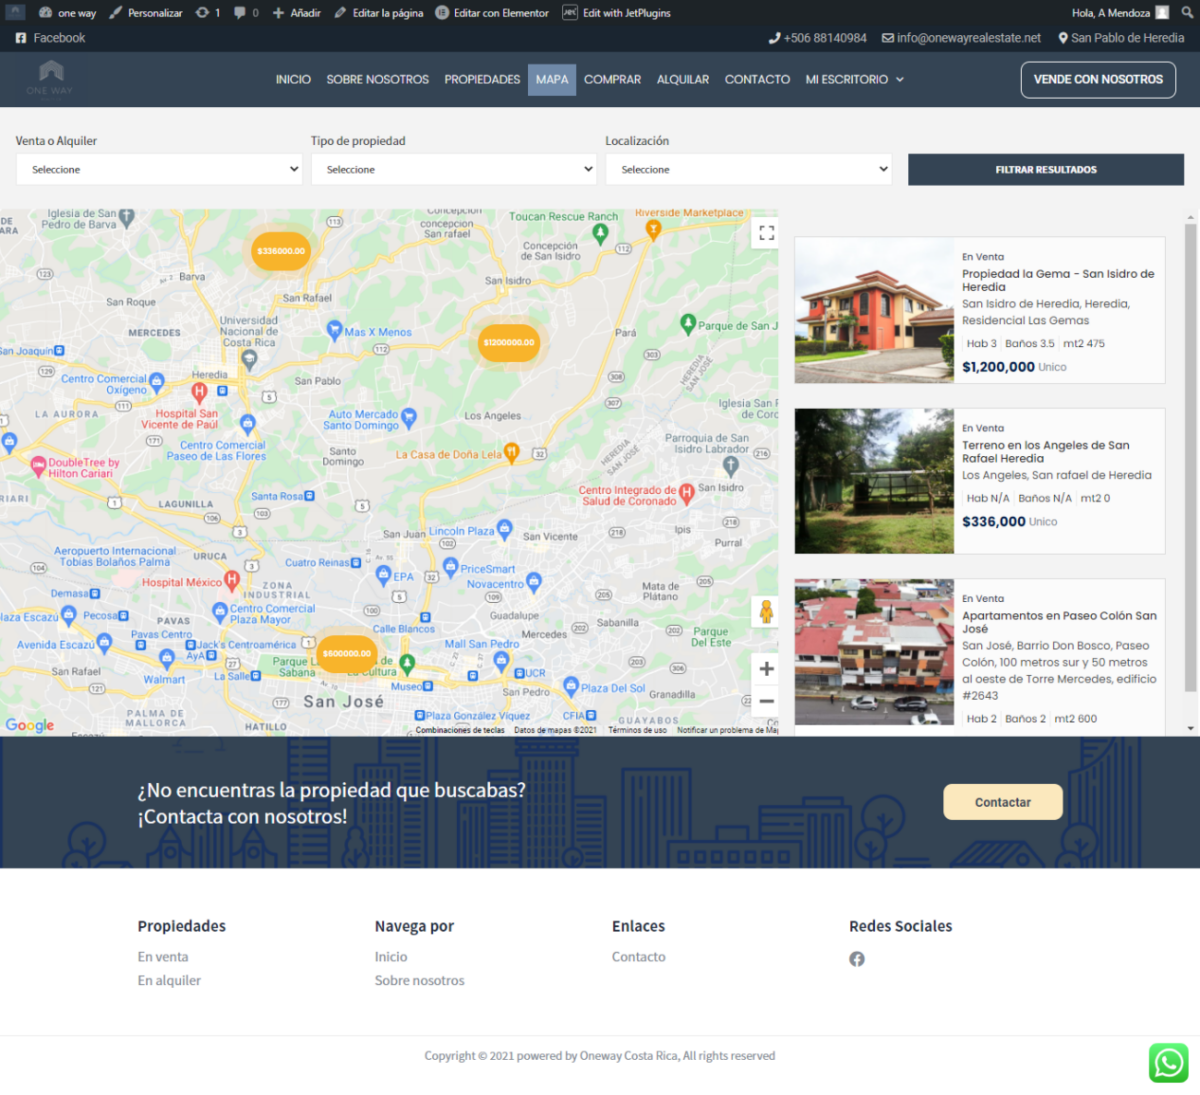The width and height of the screenshot is (1200, 1095).
Task: Click the info@onewayrealestate.net email link
Action: tap(961, 38)
